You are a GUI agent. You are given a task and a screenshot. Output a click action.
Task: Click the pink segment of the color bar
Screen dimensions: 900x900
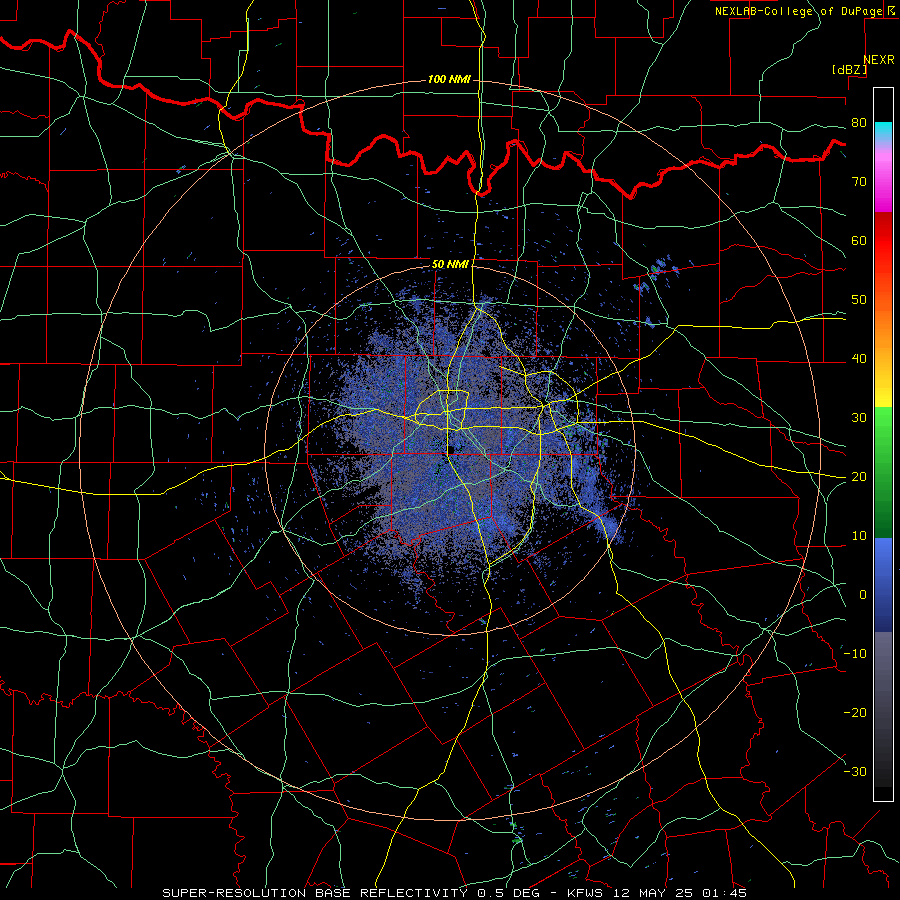pyautogui.click(x=883, y=178)
